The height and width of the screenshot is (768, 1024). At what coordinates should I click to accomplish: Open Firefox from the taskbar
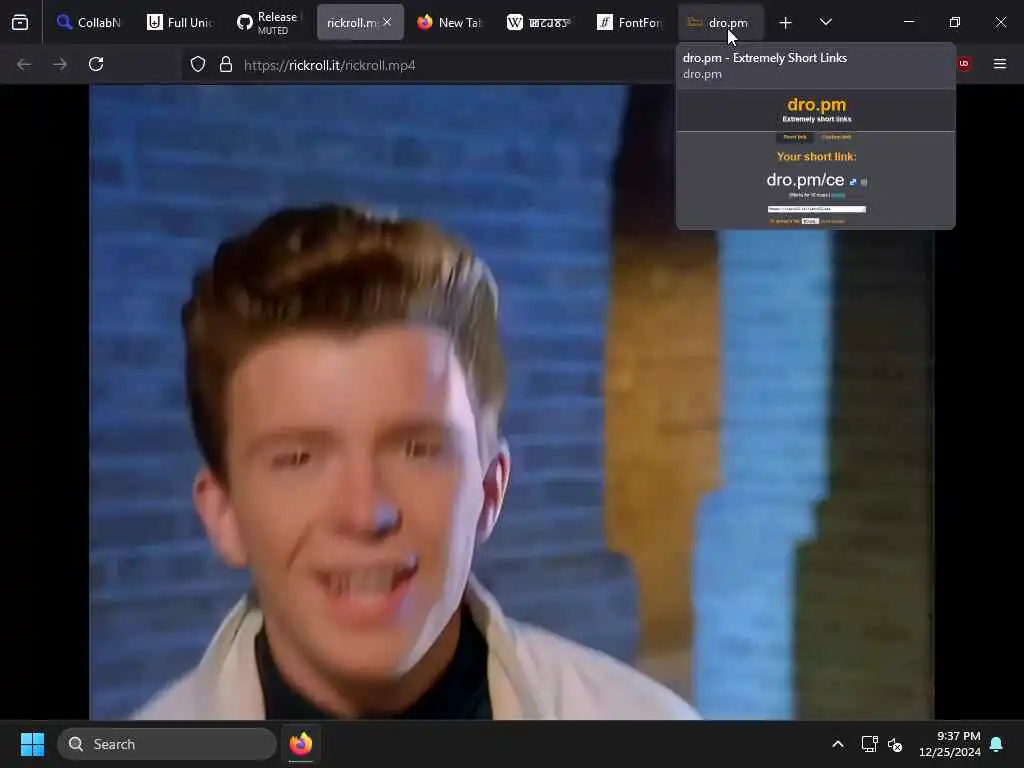coord(301,744)
